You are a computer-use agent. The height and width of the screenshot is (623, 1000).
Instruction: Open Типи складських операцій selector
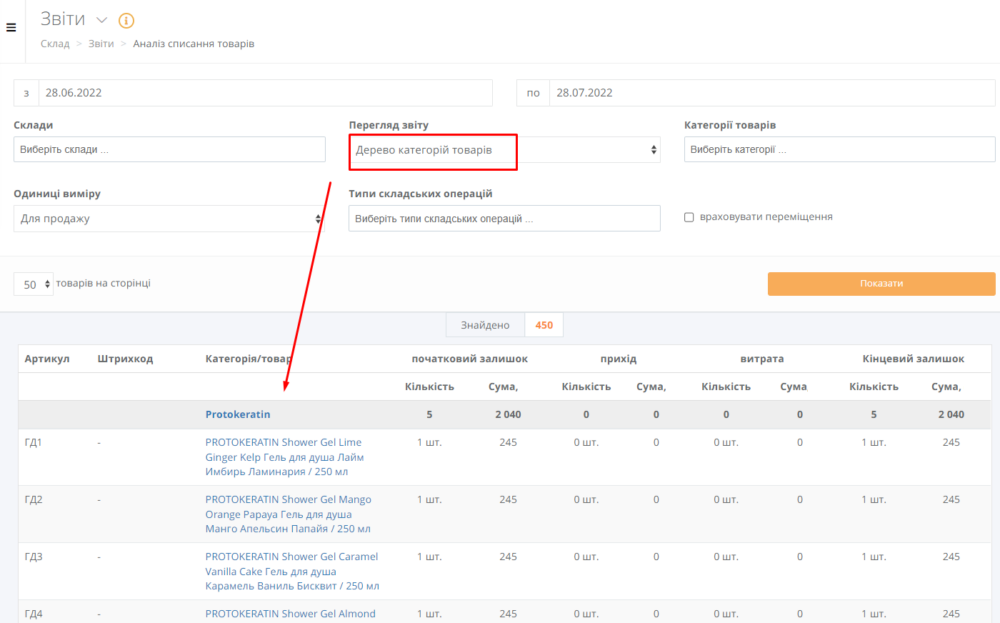[x=504, y=218]
